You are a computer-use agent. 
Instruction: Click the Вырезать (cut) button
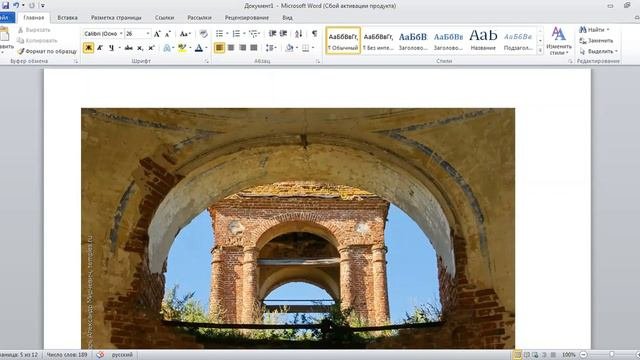pyautogui.click(x=34, y=30)
